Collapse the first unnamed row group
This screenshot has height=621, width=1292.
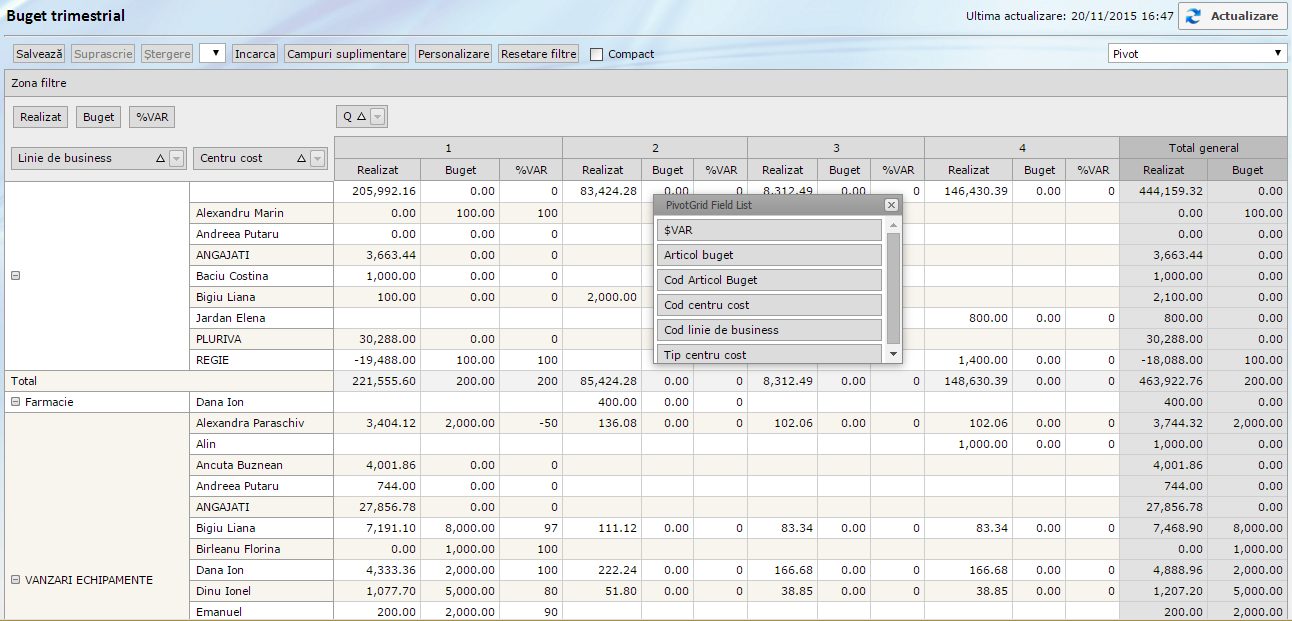15,276
